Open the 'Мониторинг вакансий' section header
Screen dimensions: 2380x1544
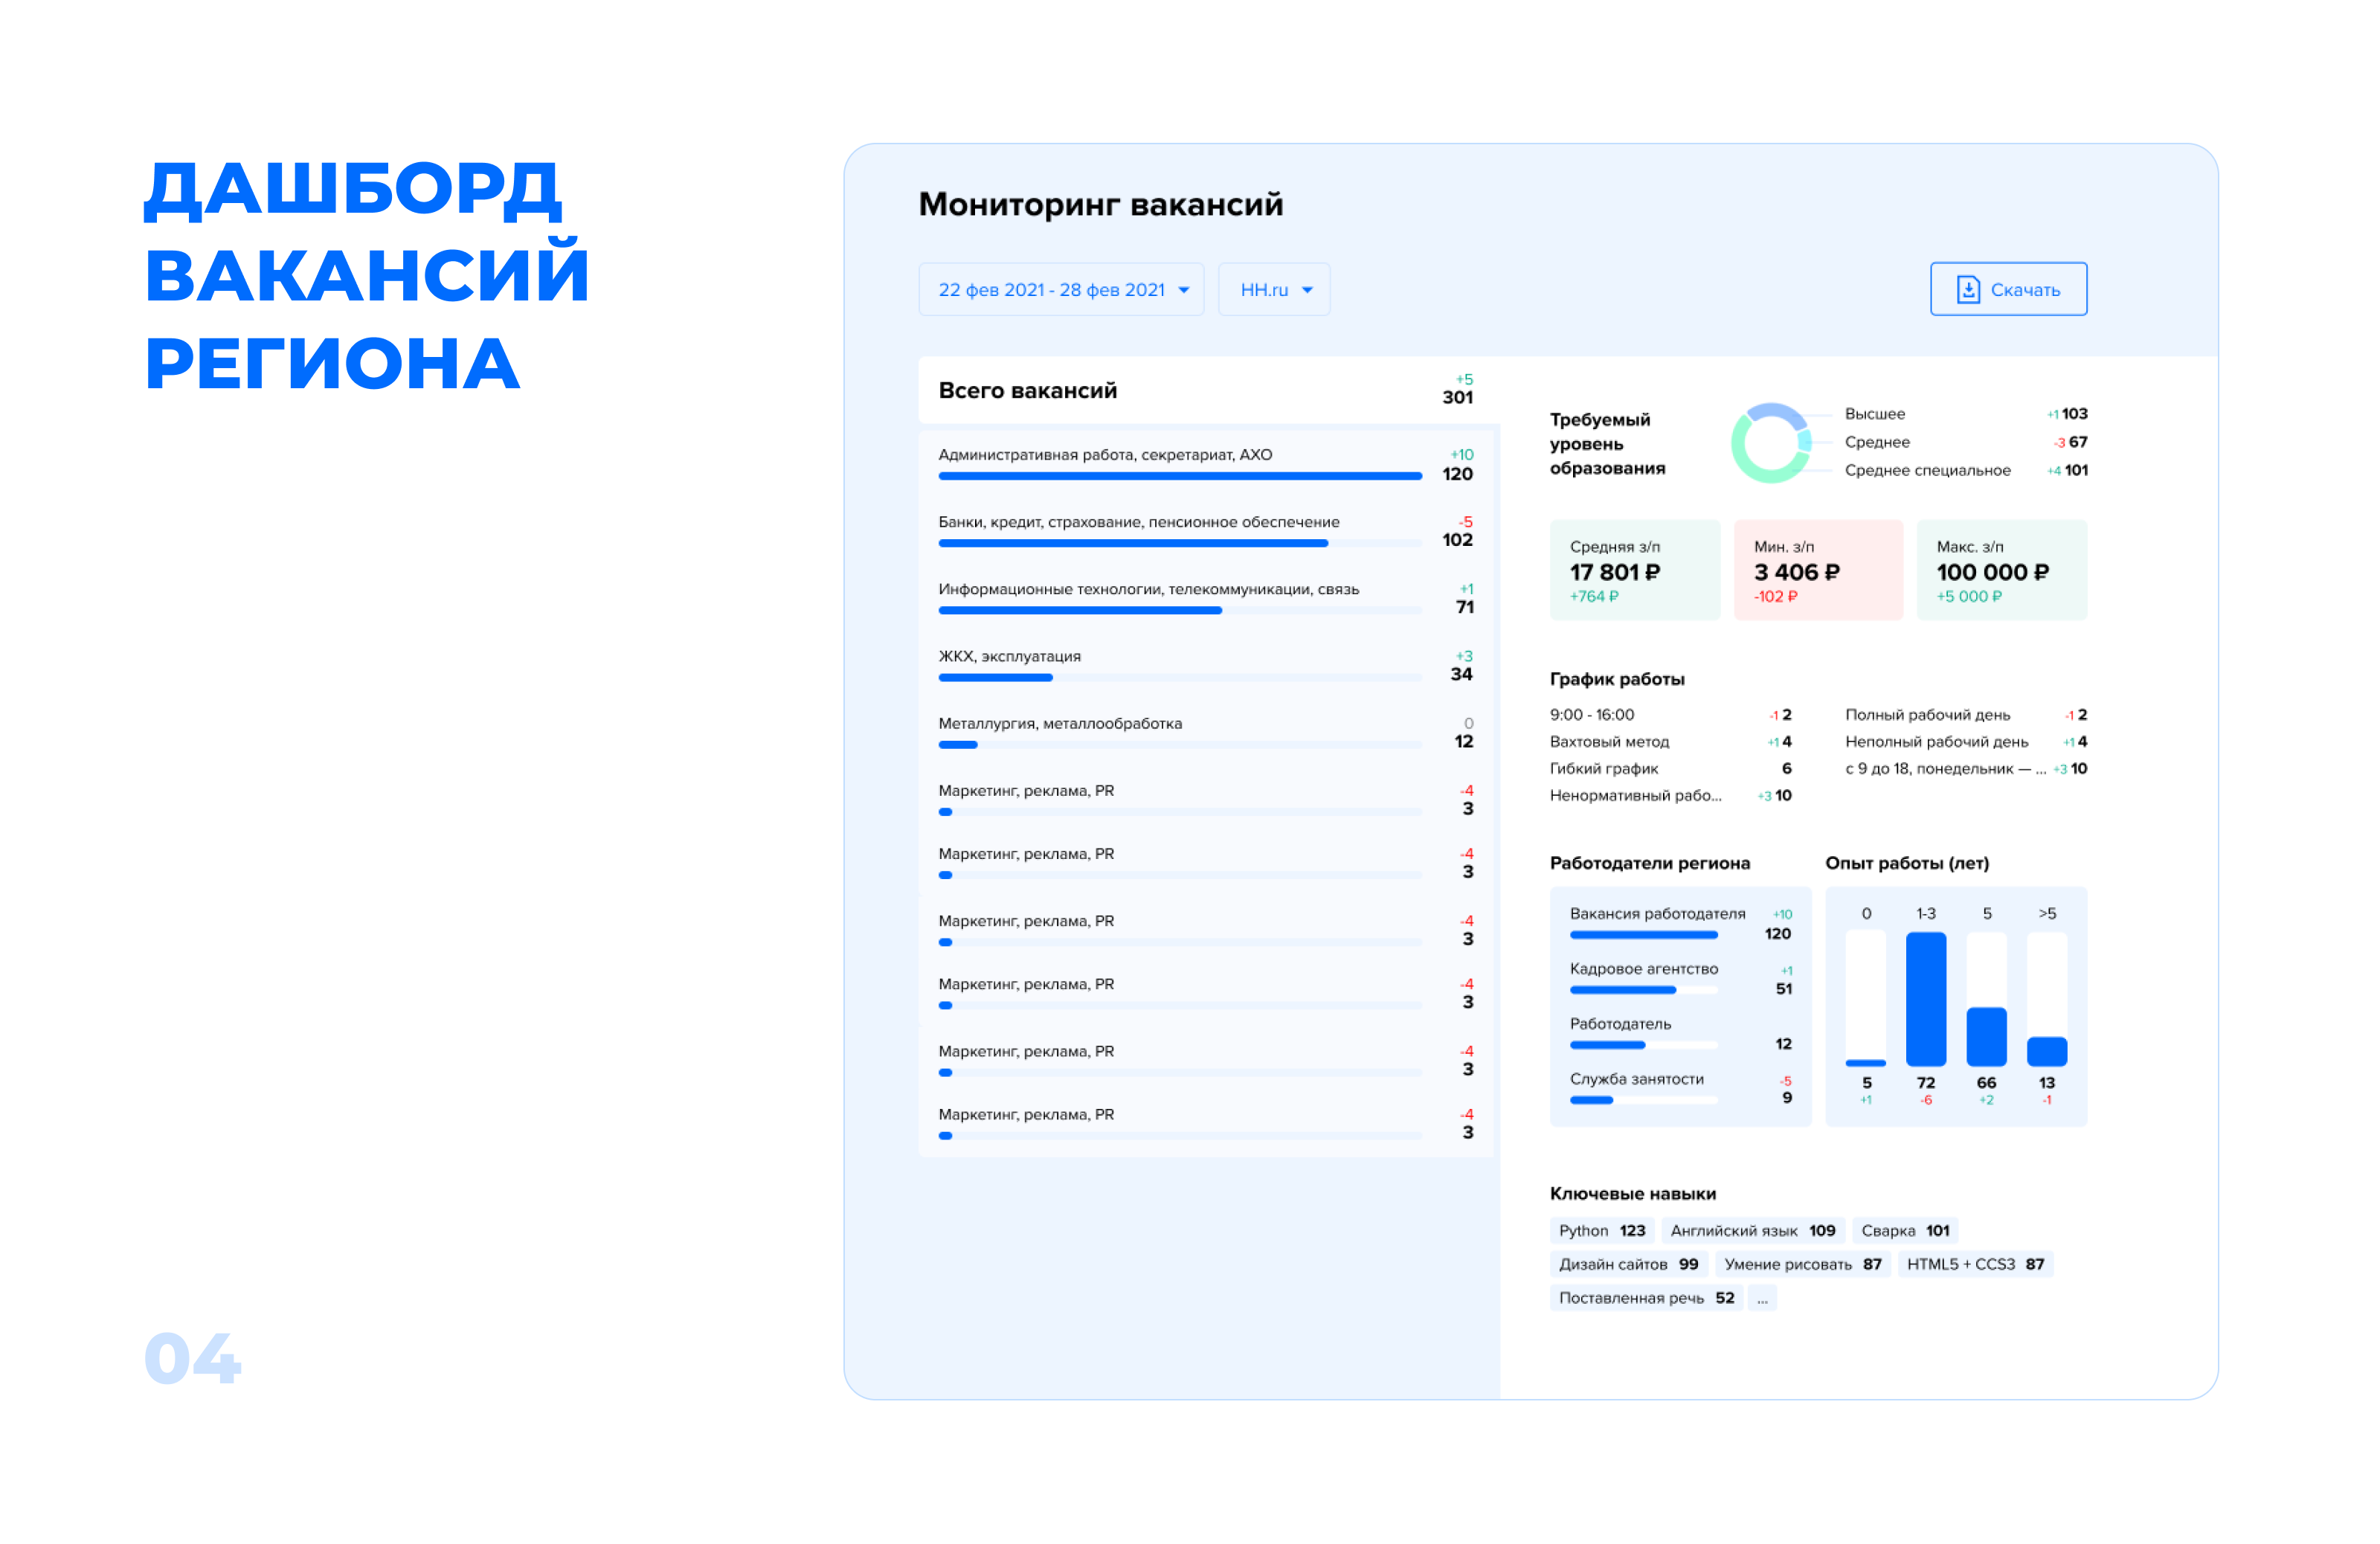point(1100,204)
